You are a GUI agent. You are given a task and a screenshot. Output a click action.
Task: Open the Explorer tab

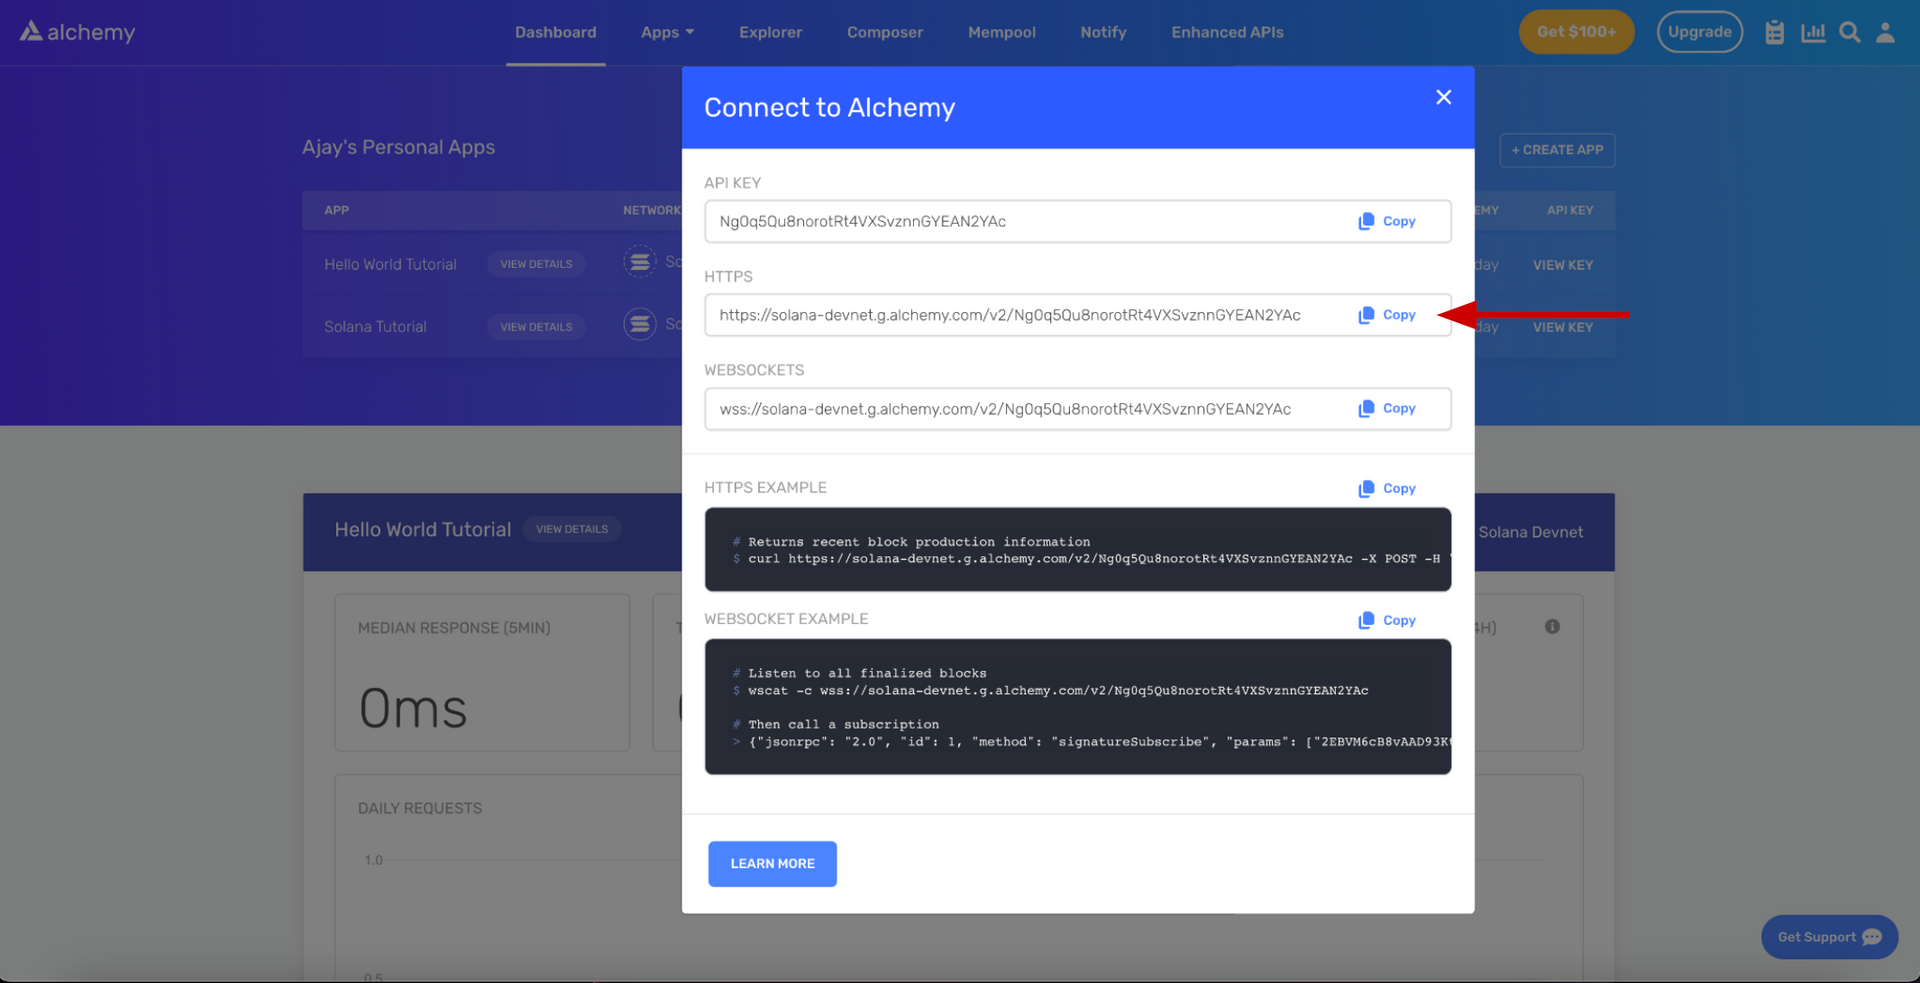click(x=770, y=32)
